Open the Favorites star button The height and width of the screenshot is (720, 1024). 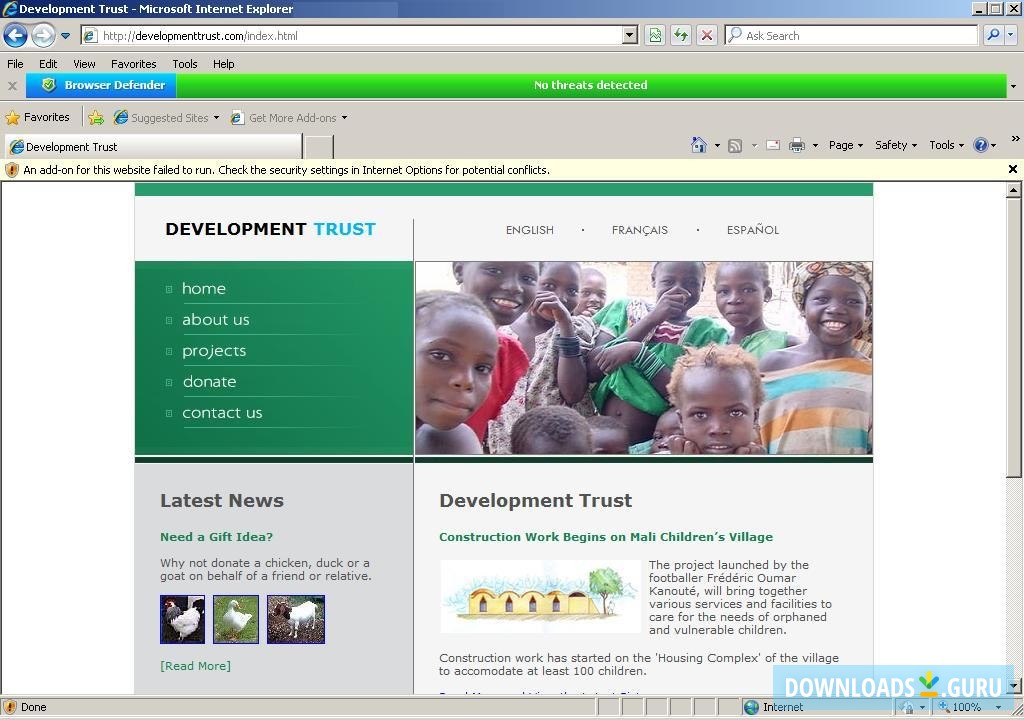(37, 118)
